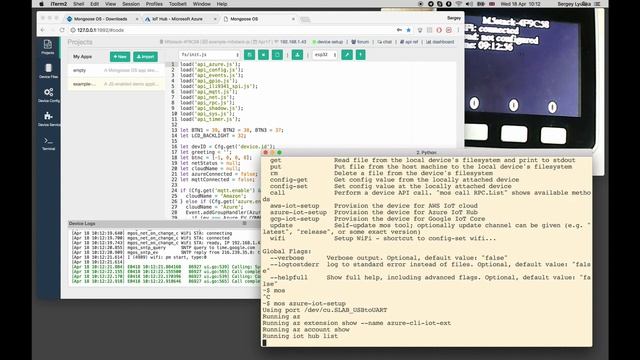
Task: Open the device setup link
Action: (x=328, y=42)
